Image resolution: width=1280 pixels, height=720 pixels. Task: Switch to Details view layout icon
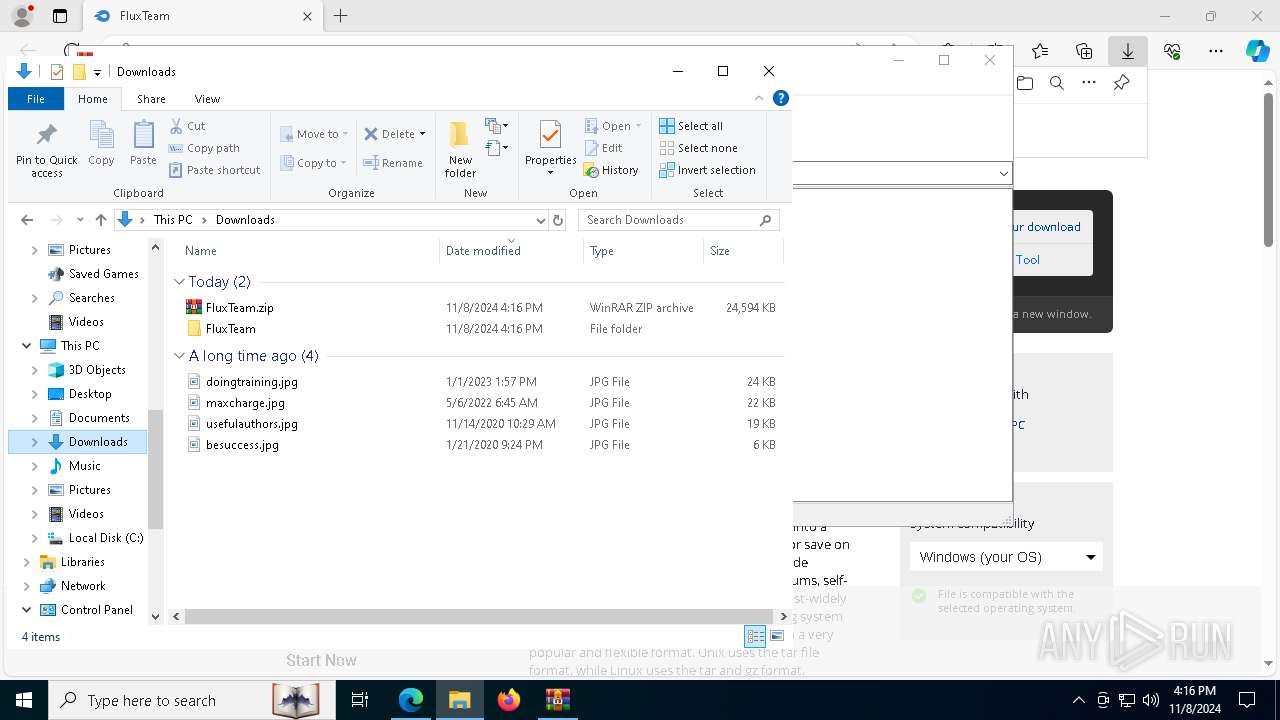pos(755,637)
